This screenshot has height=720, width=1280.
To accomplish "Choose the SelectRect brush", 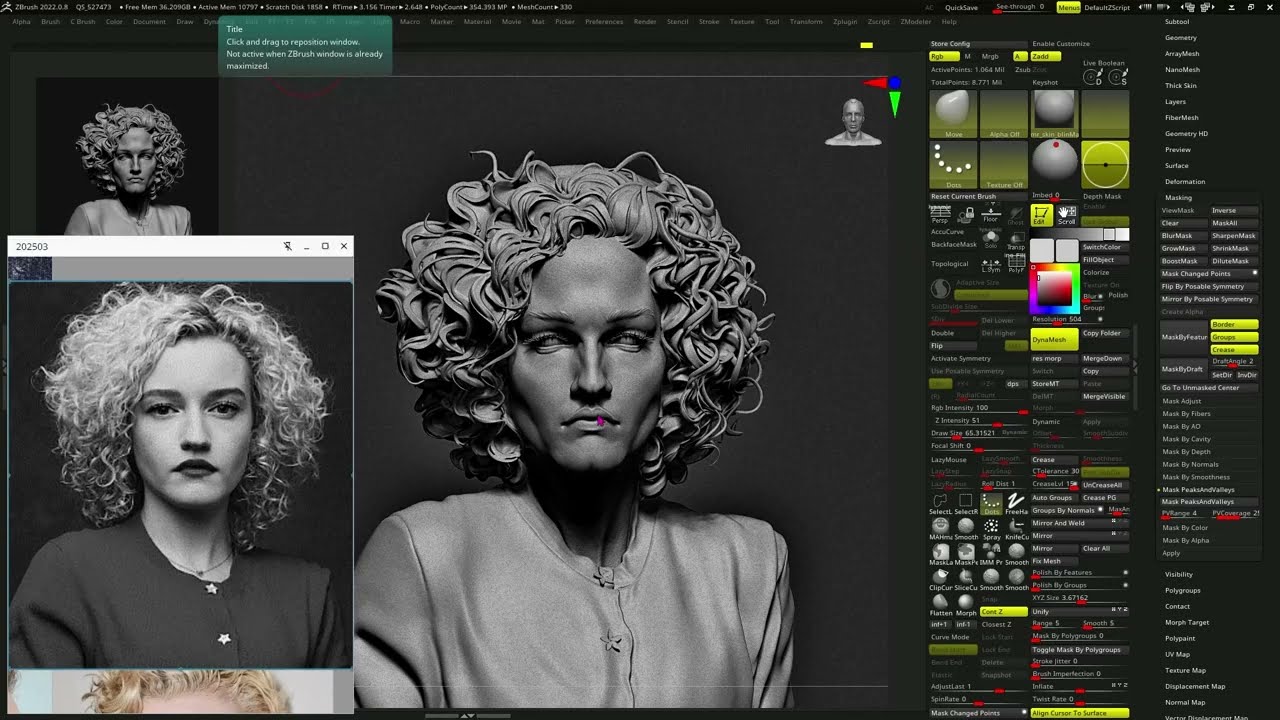I will 965,504.
